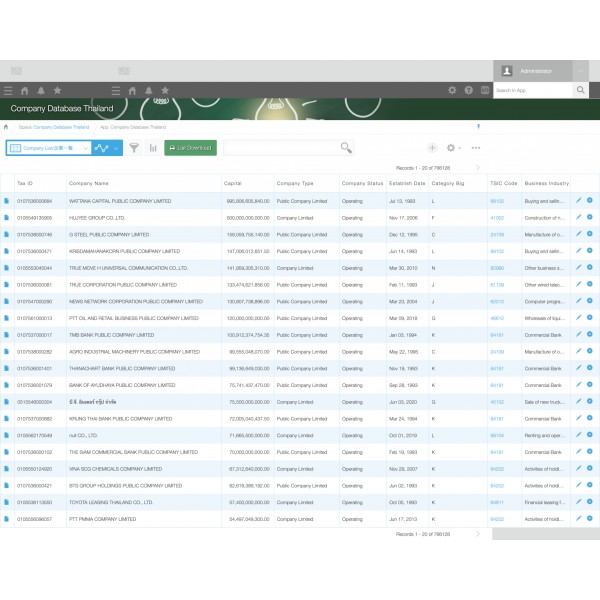Open TSIC code link in PTT PMMA row

tap(497, 519)
